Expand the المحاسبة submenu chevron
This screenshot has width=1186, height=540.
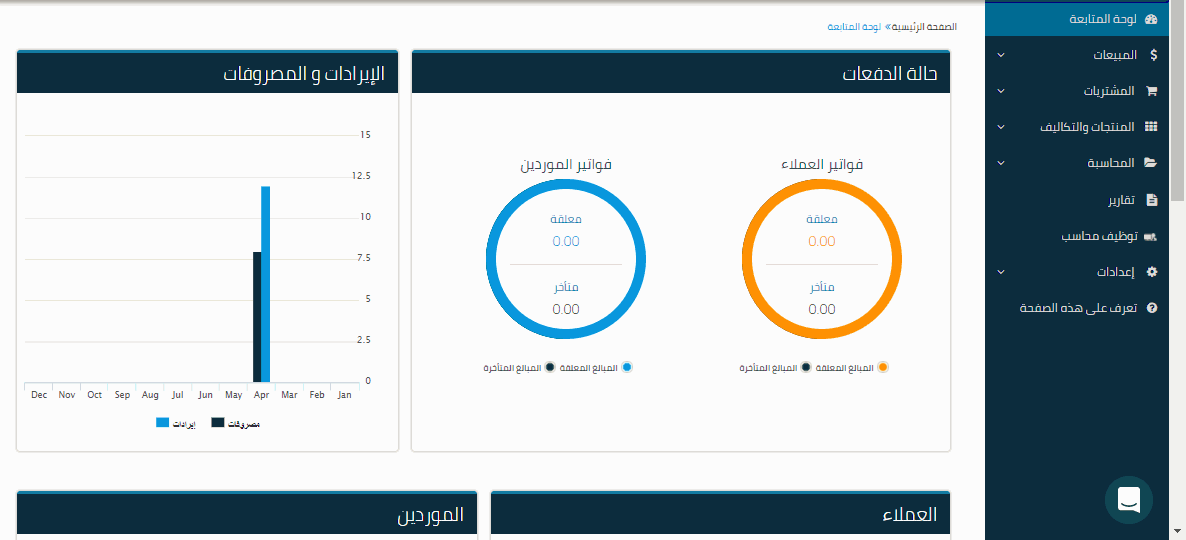pos(1001,163)
